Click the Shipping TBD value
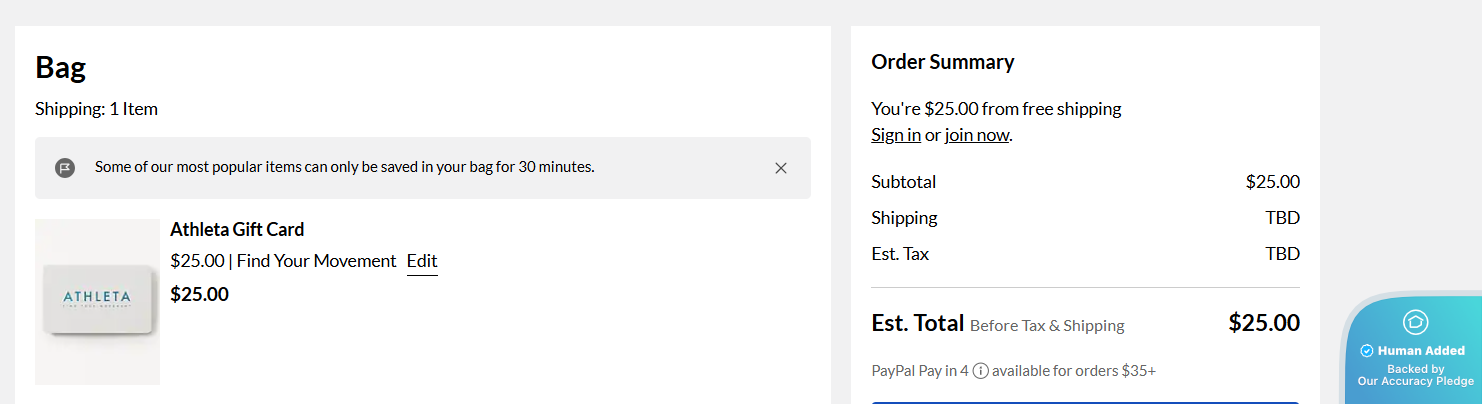Image resolution: width=1482 pixels, height=404 pixels. click(1282, 218)
